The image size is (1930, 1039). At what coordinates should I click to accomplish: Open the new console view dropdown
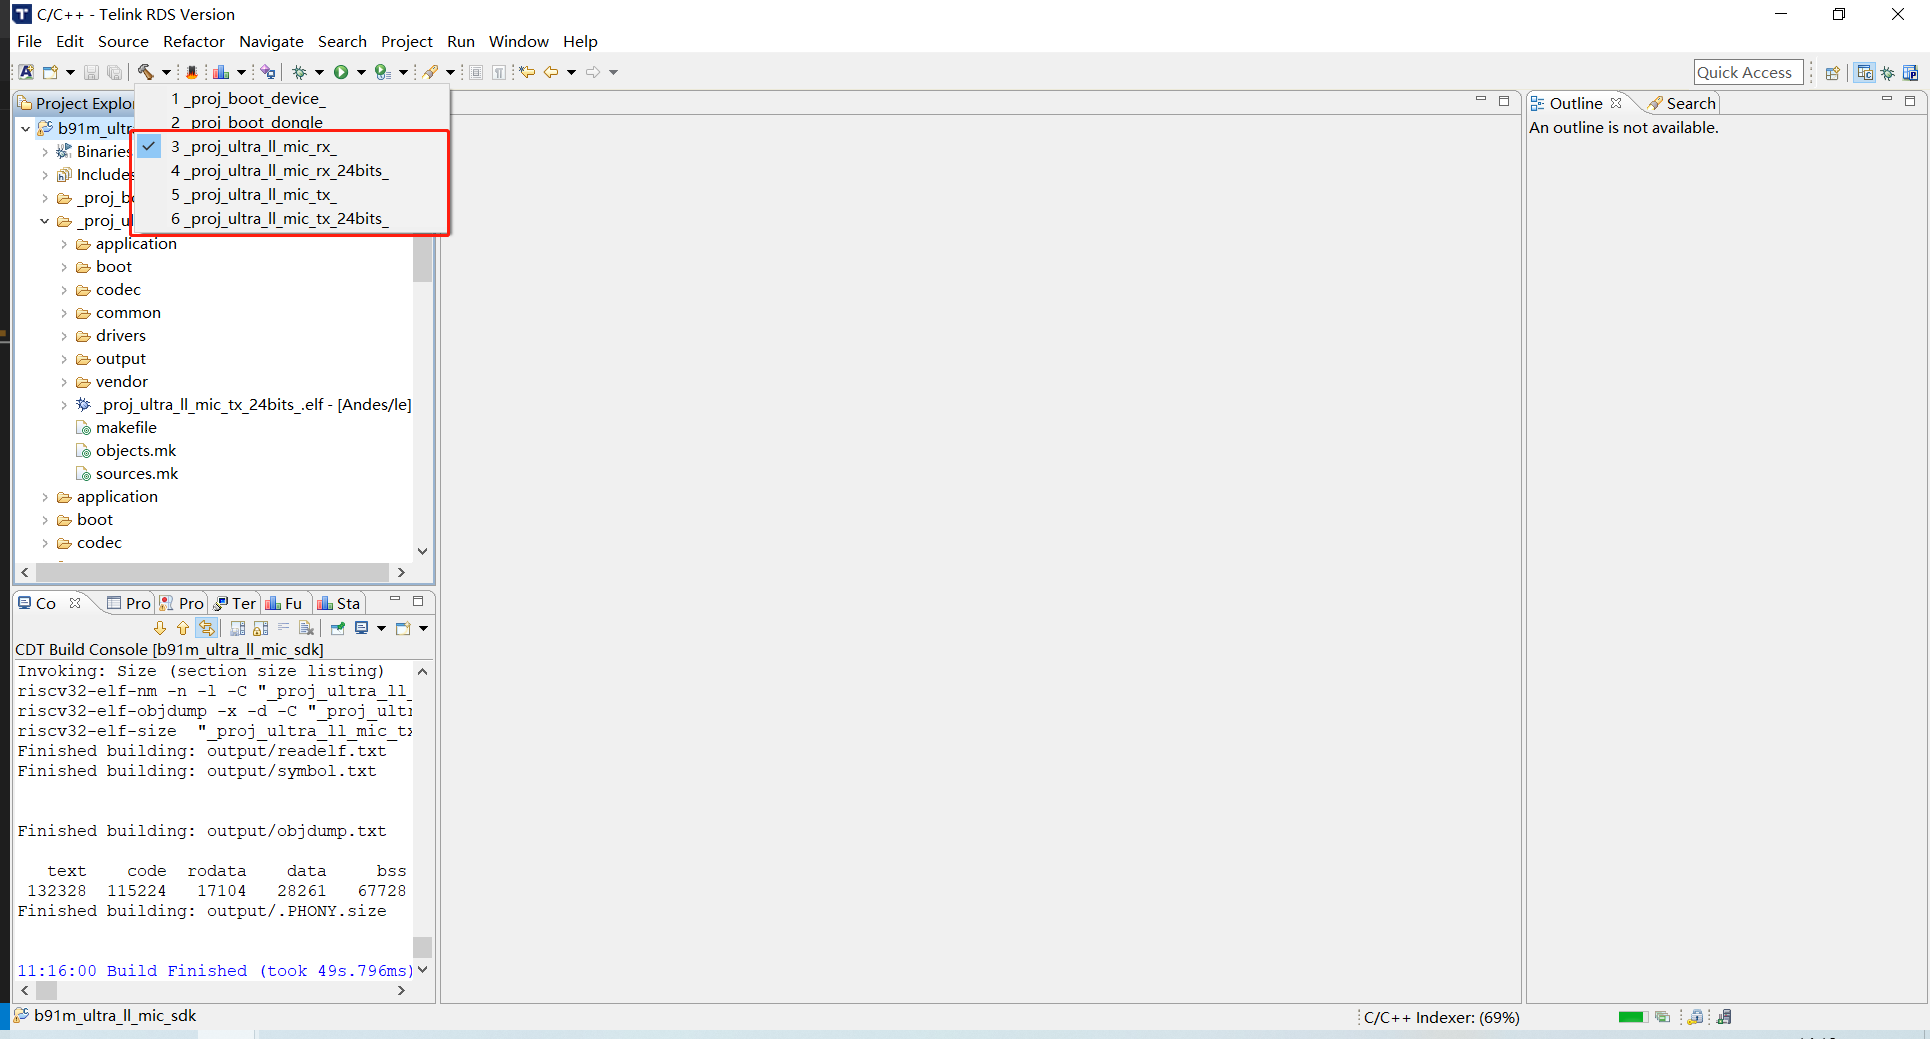click(423, 628)
